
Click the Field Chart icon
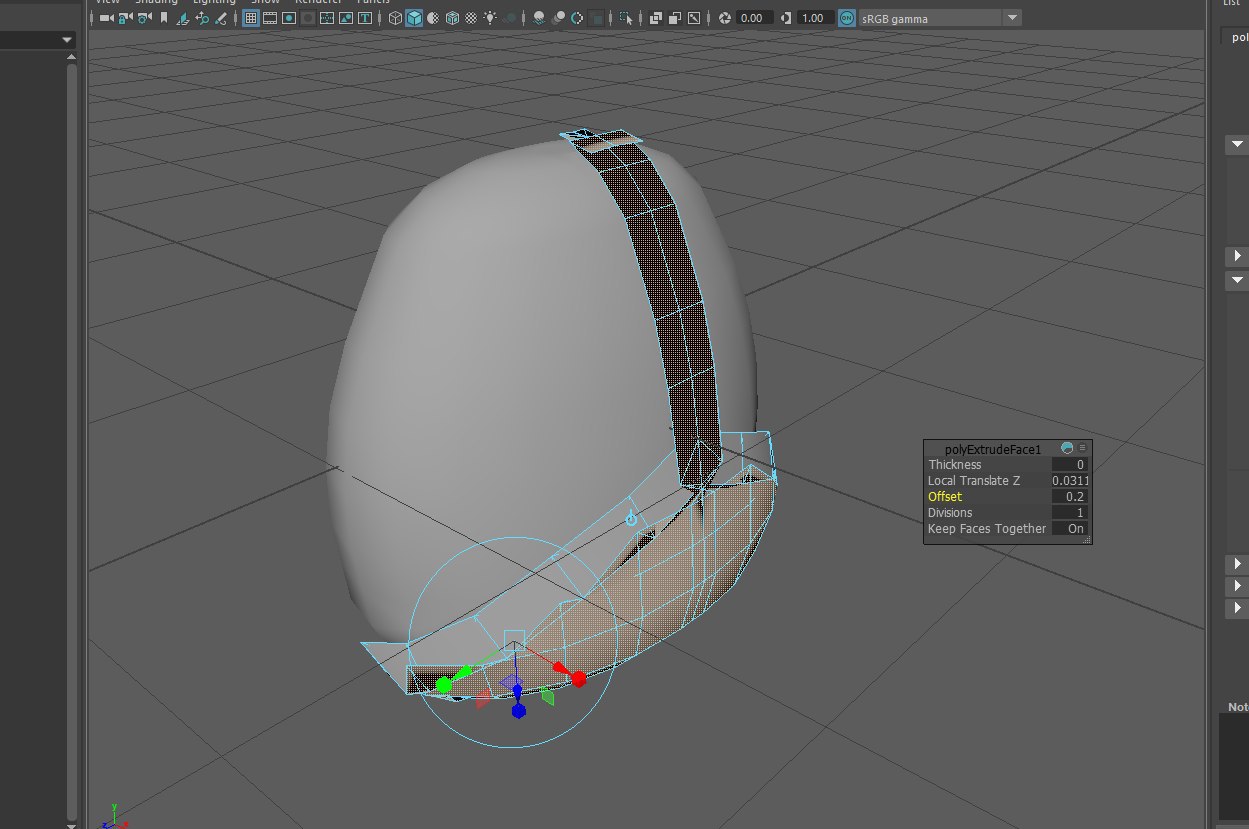point(327,18)
